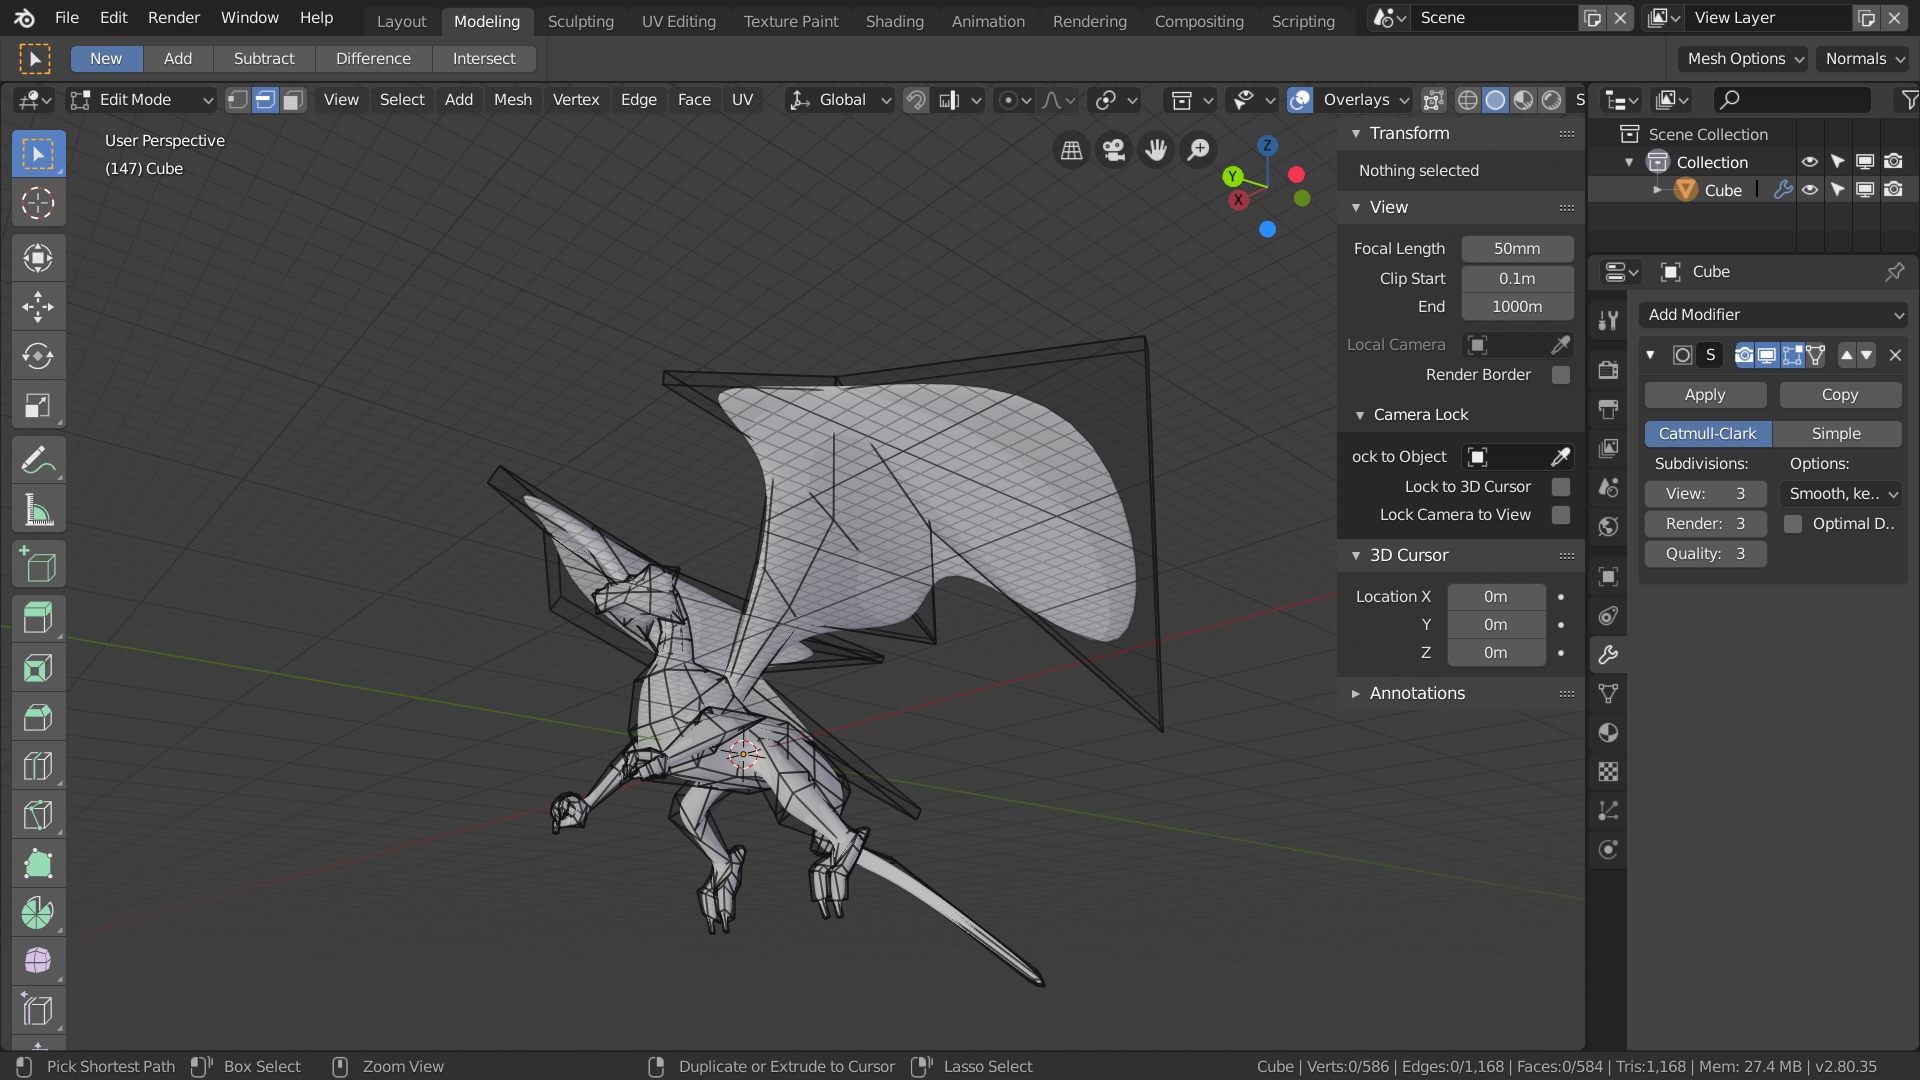This screenshot has width=1920, height=1080.
Task: Open the Mesh Options dropdown
Action: (x=1743, y=59)
